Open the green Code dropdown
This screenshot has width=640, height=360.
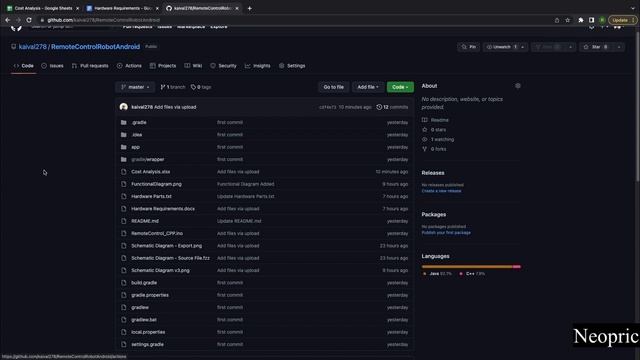point(400,87)
